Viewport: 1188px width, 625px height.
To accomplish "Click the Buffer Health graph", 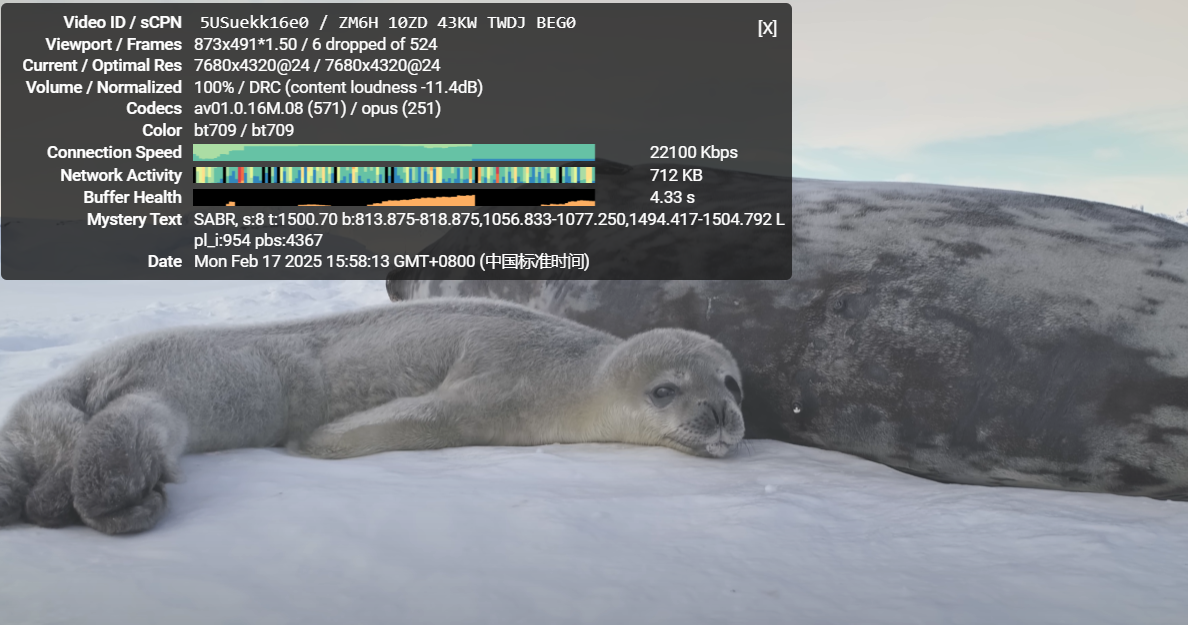I will click(393, 197).
